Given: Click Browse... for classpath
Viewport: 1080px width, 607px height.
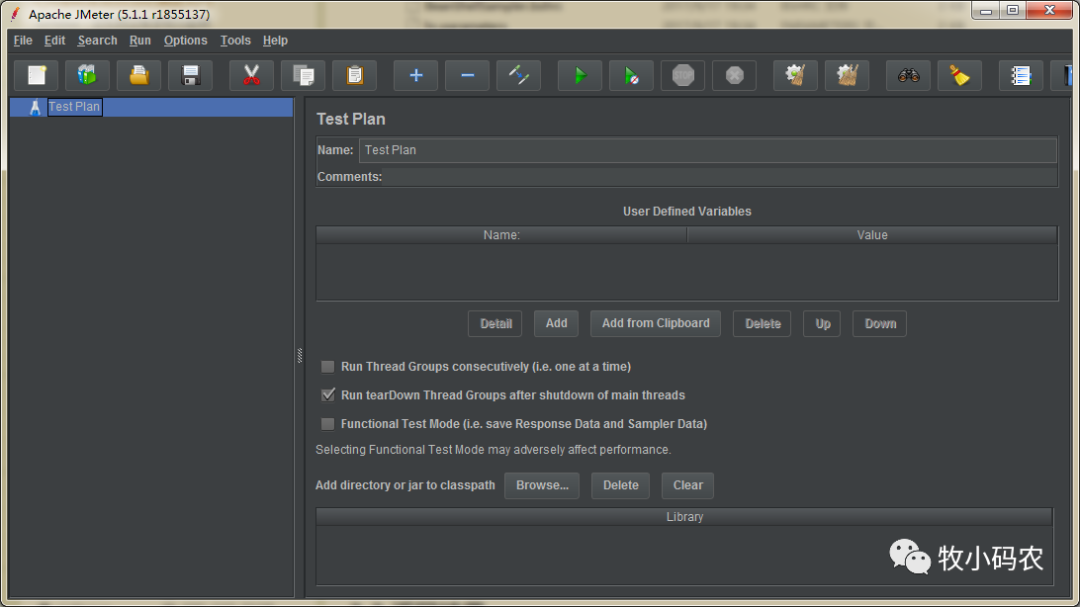Looking at the screenshot, I should 542,485.
